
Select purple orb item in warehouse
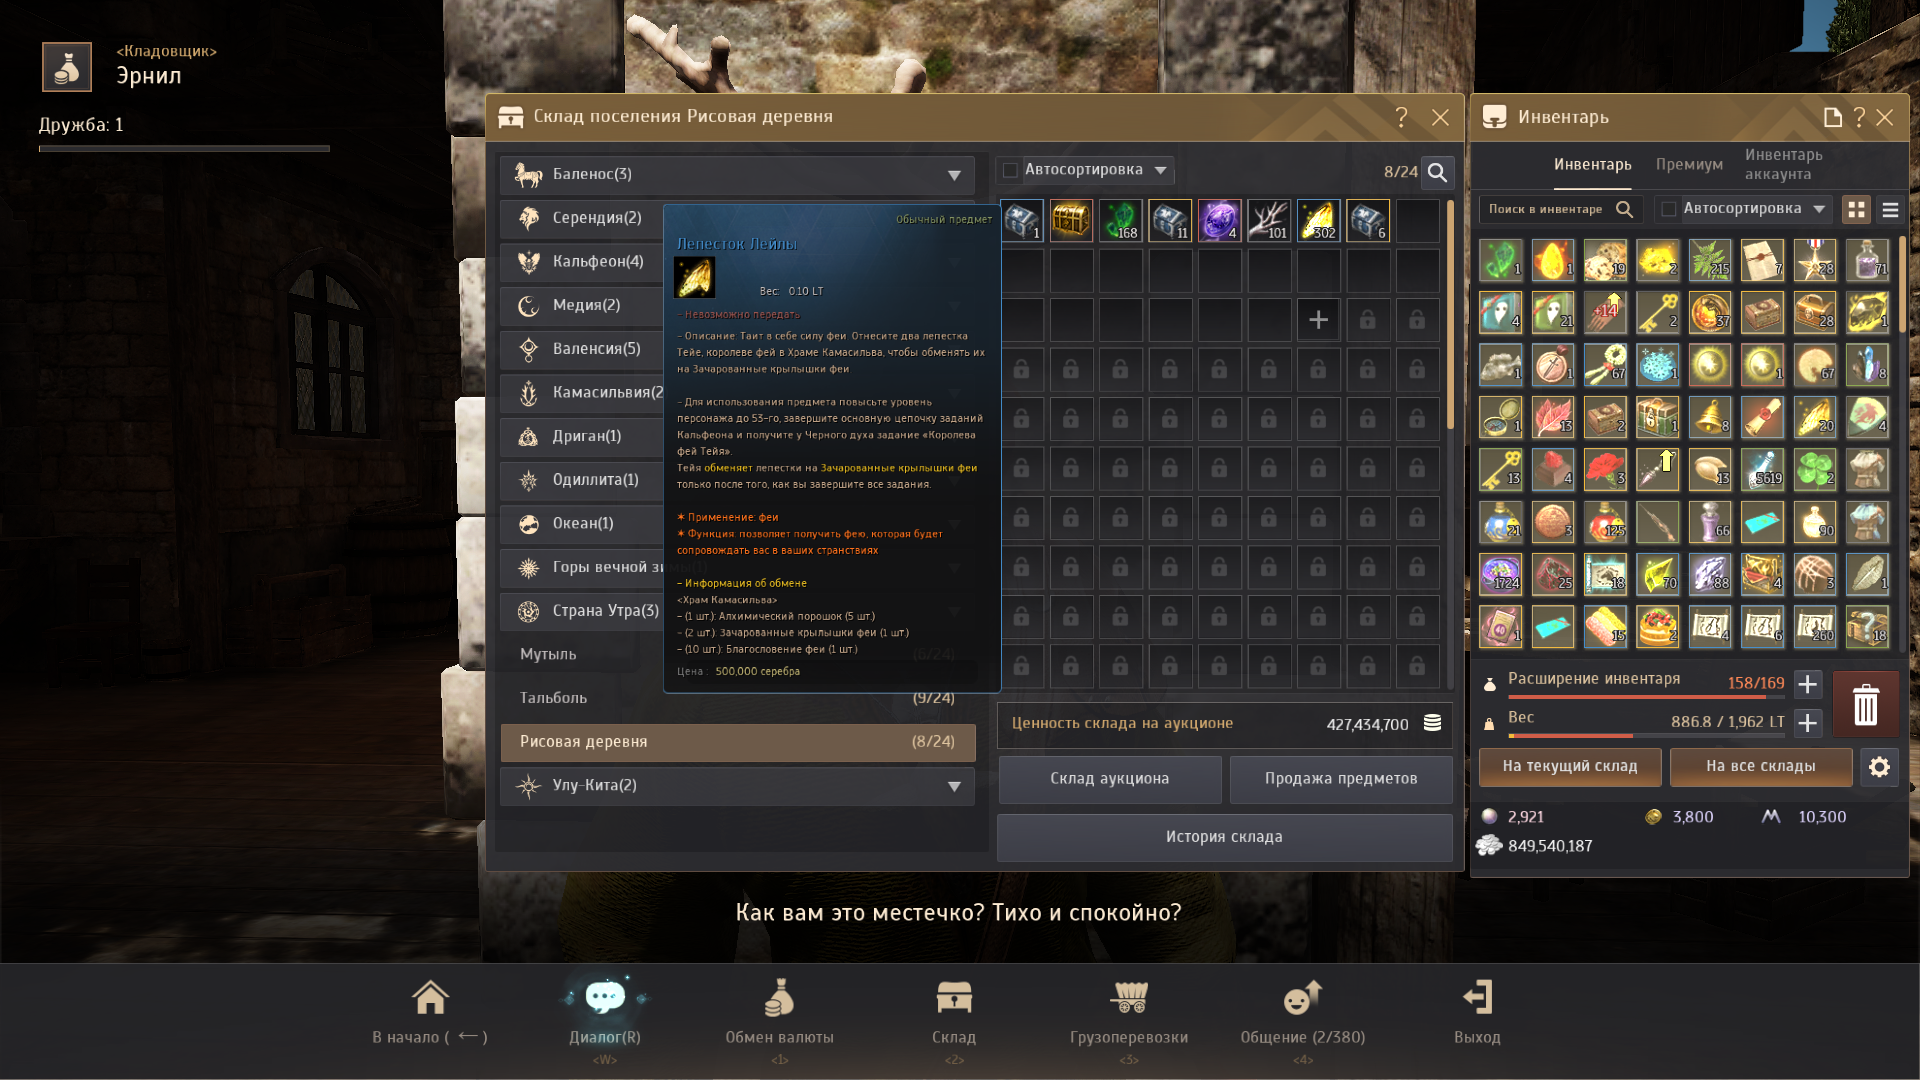click(1219, 221)
